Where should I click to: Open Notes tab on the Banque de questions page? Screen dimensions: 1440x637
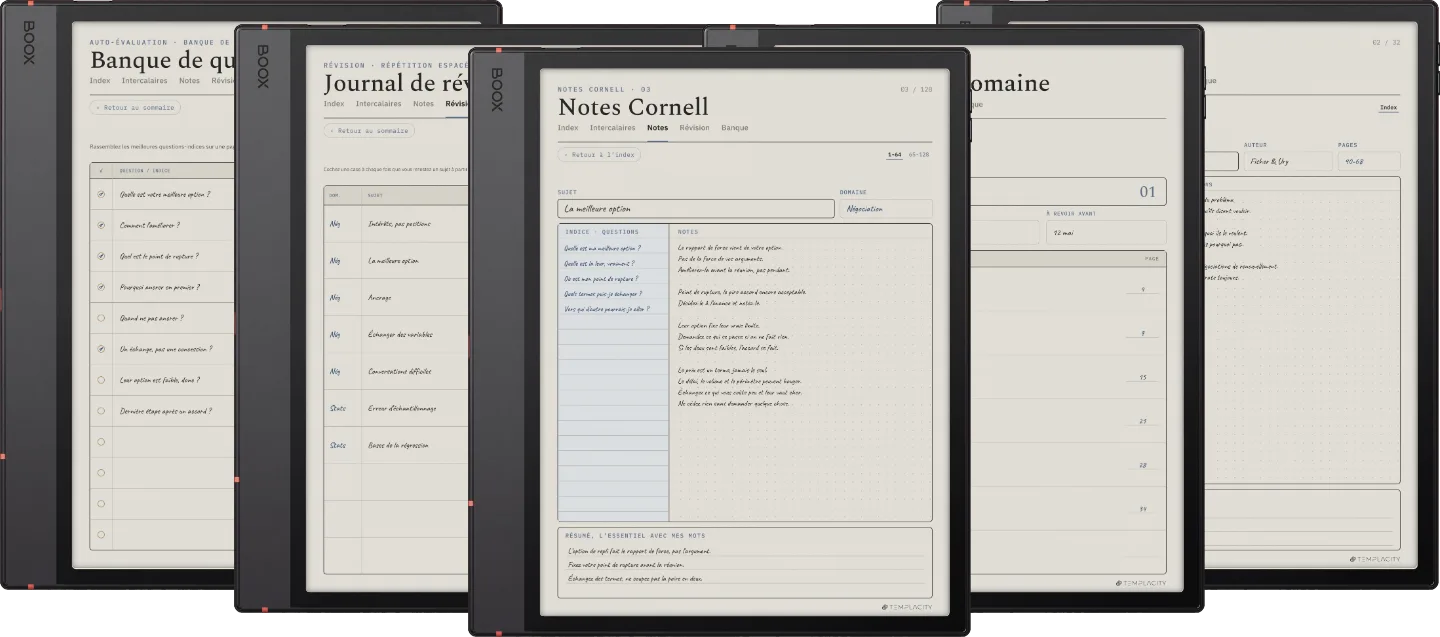(x=190, y=81)
